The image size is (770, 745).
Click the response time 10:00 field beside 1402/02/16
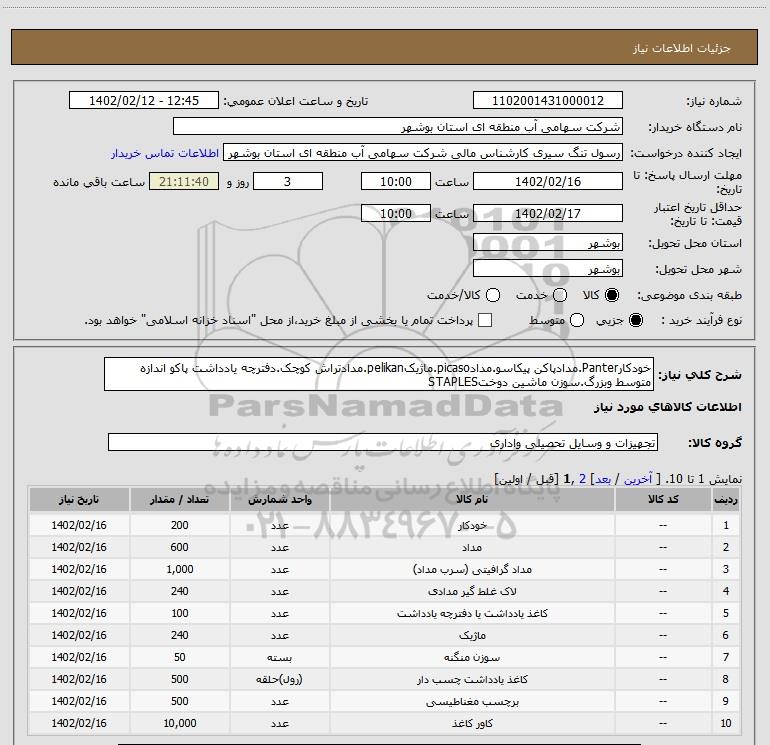[x=396, y=181]
